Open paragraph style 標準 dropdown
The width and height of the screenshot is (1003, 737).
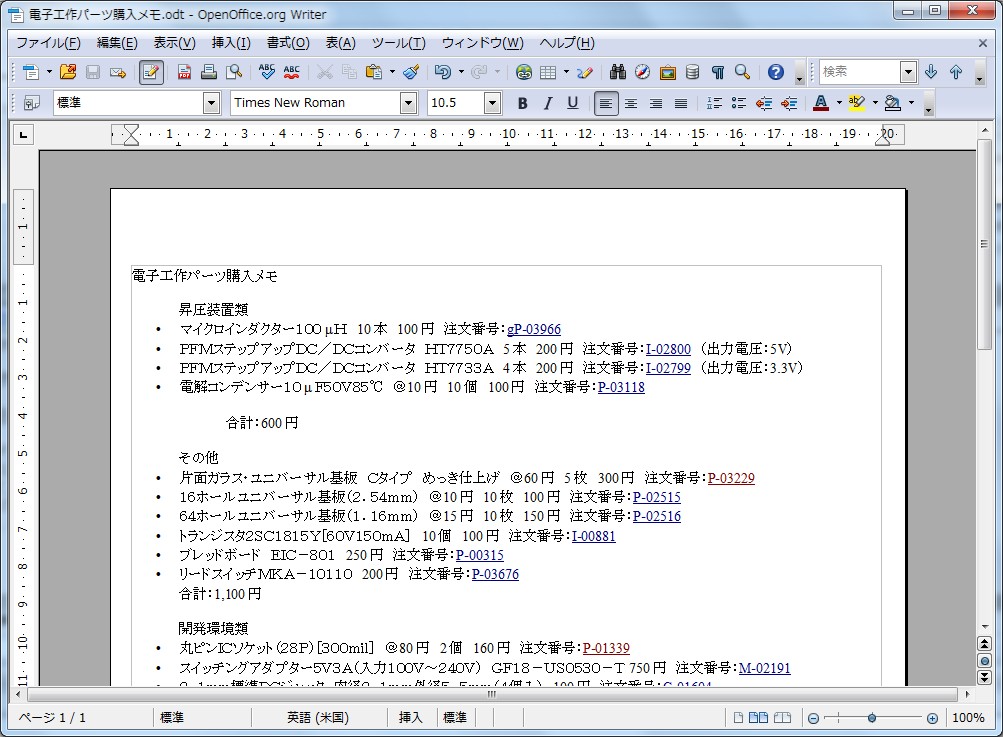point(212,103)
